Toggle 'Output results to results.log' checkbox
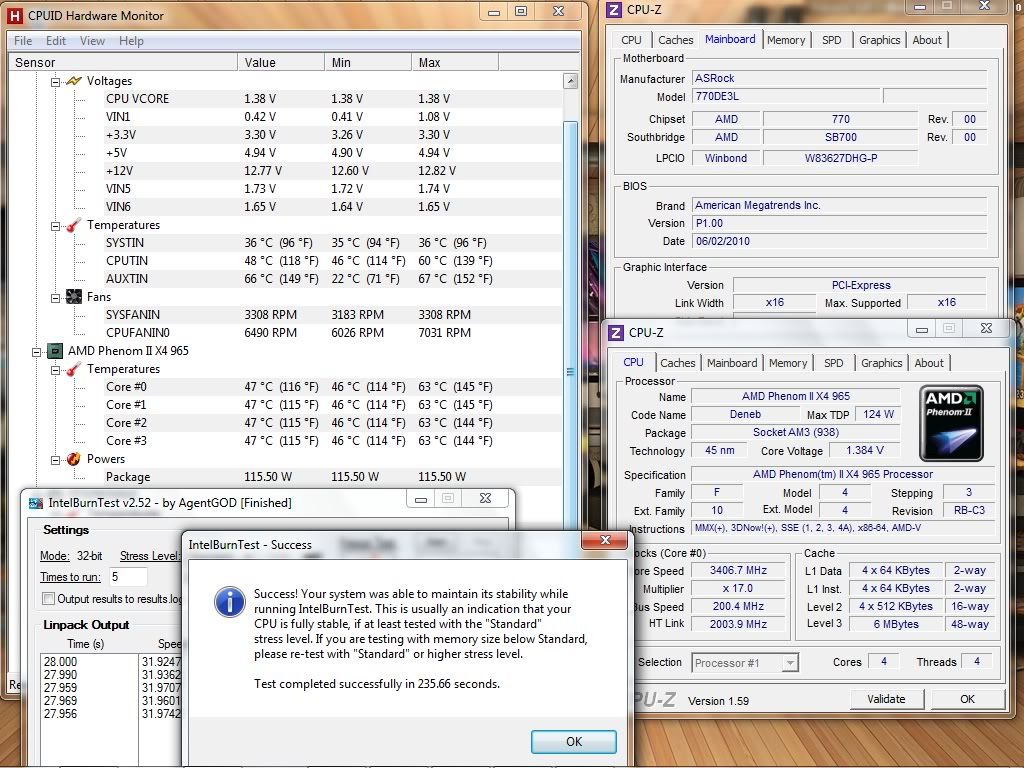 point(48,599)
